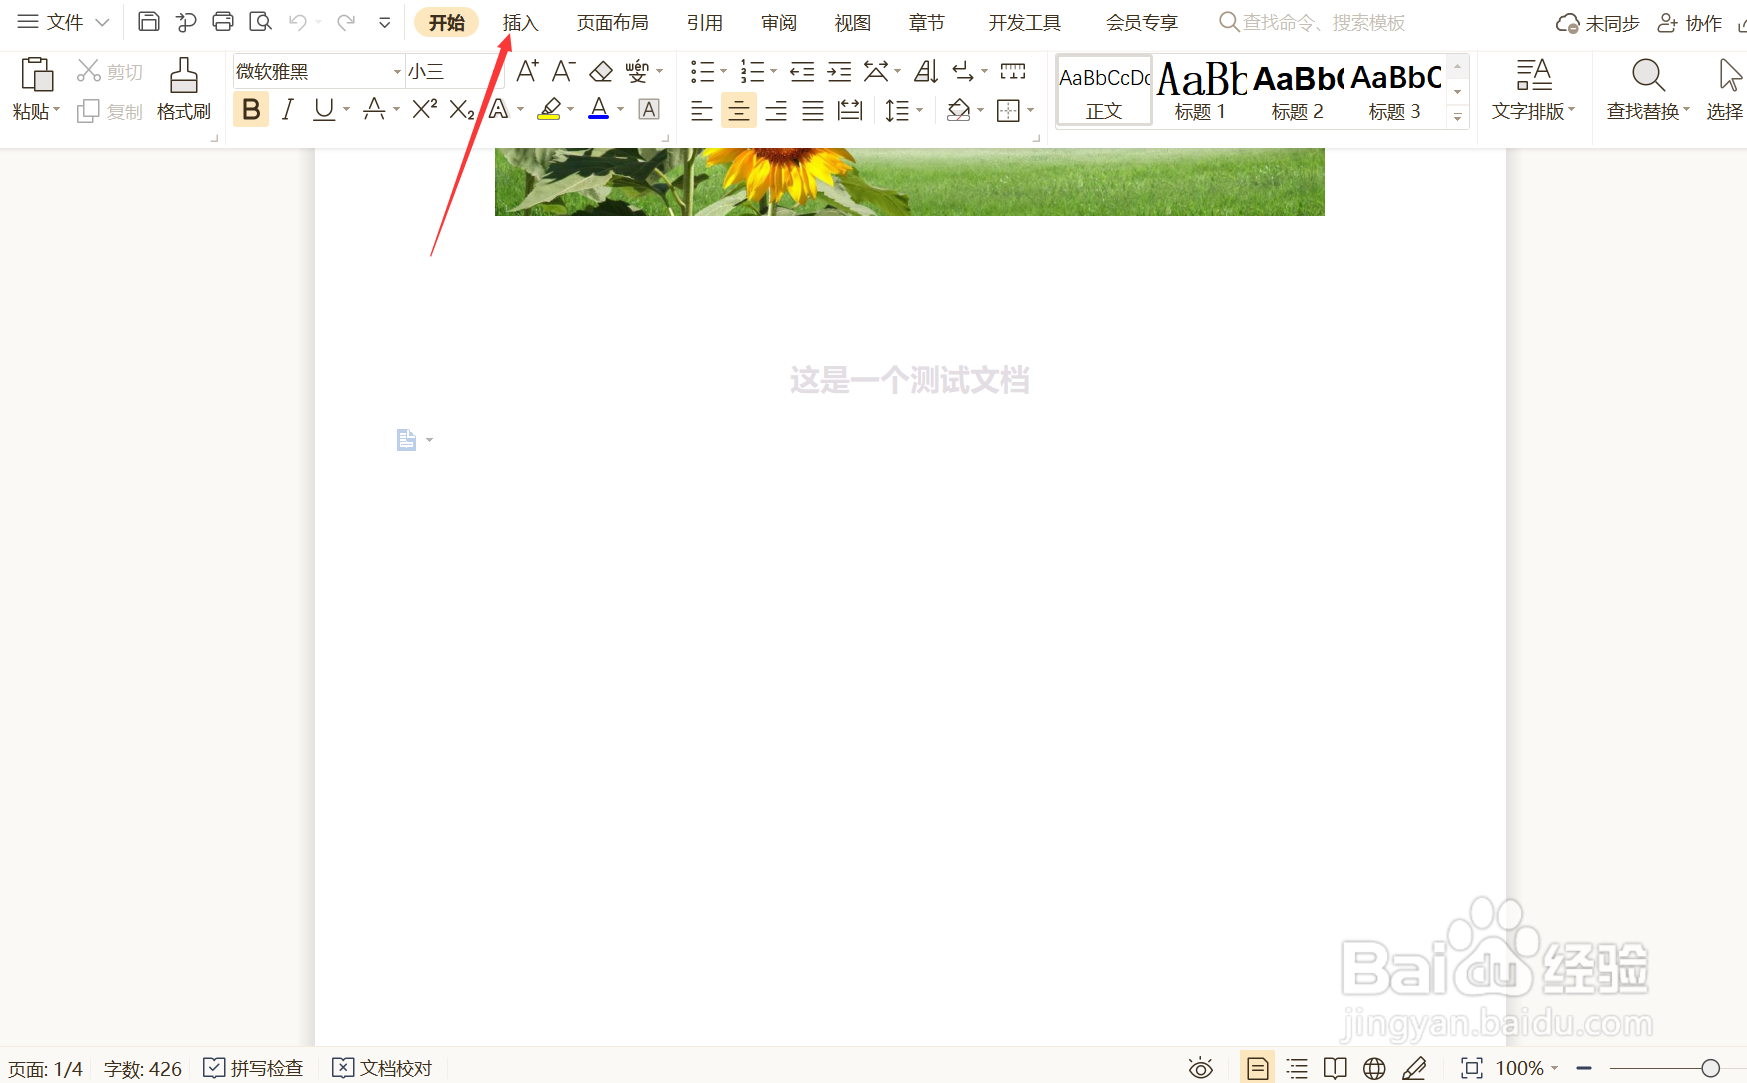Enable eye protection mode in status bar
The image size is (1747, 1083).
click(1200, 1067)
